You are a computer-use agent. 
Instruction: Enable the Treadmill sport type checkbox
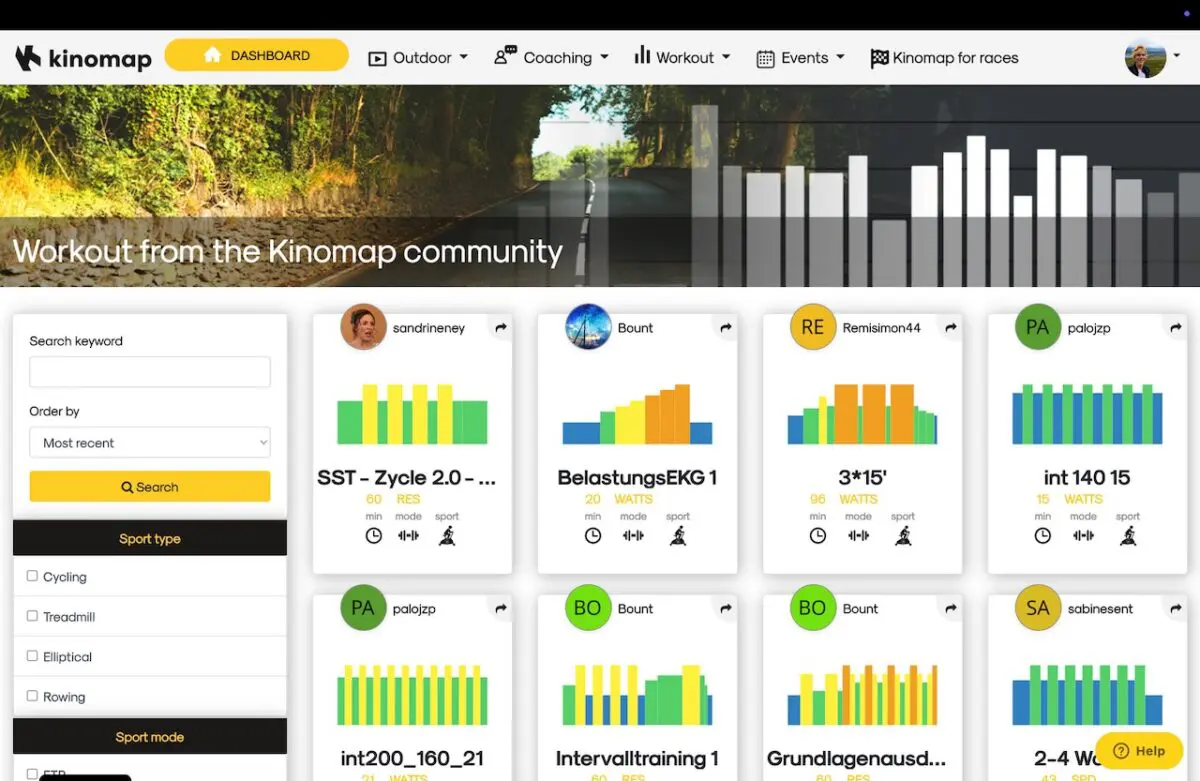(x=32, y=616)
